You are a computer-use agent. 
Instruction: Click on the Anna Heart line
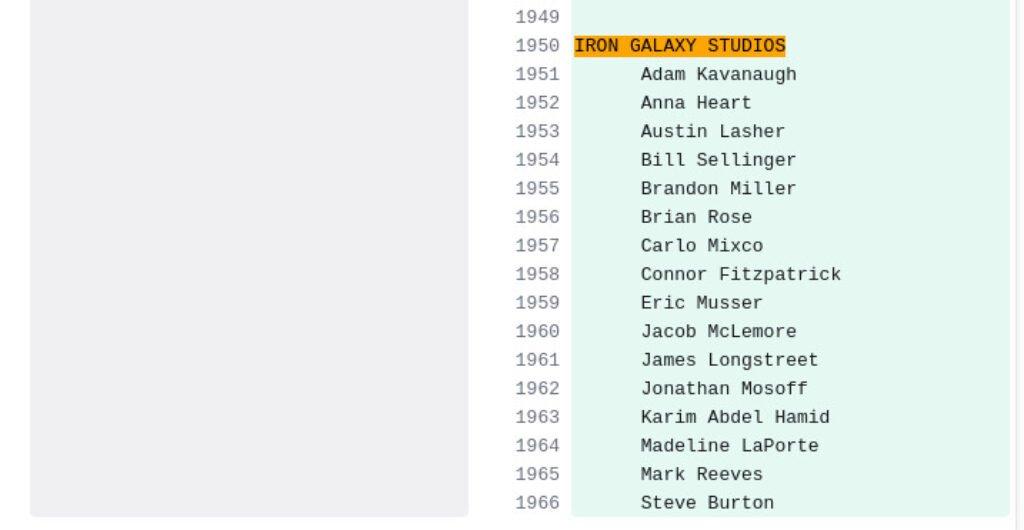coord(696,103)
